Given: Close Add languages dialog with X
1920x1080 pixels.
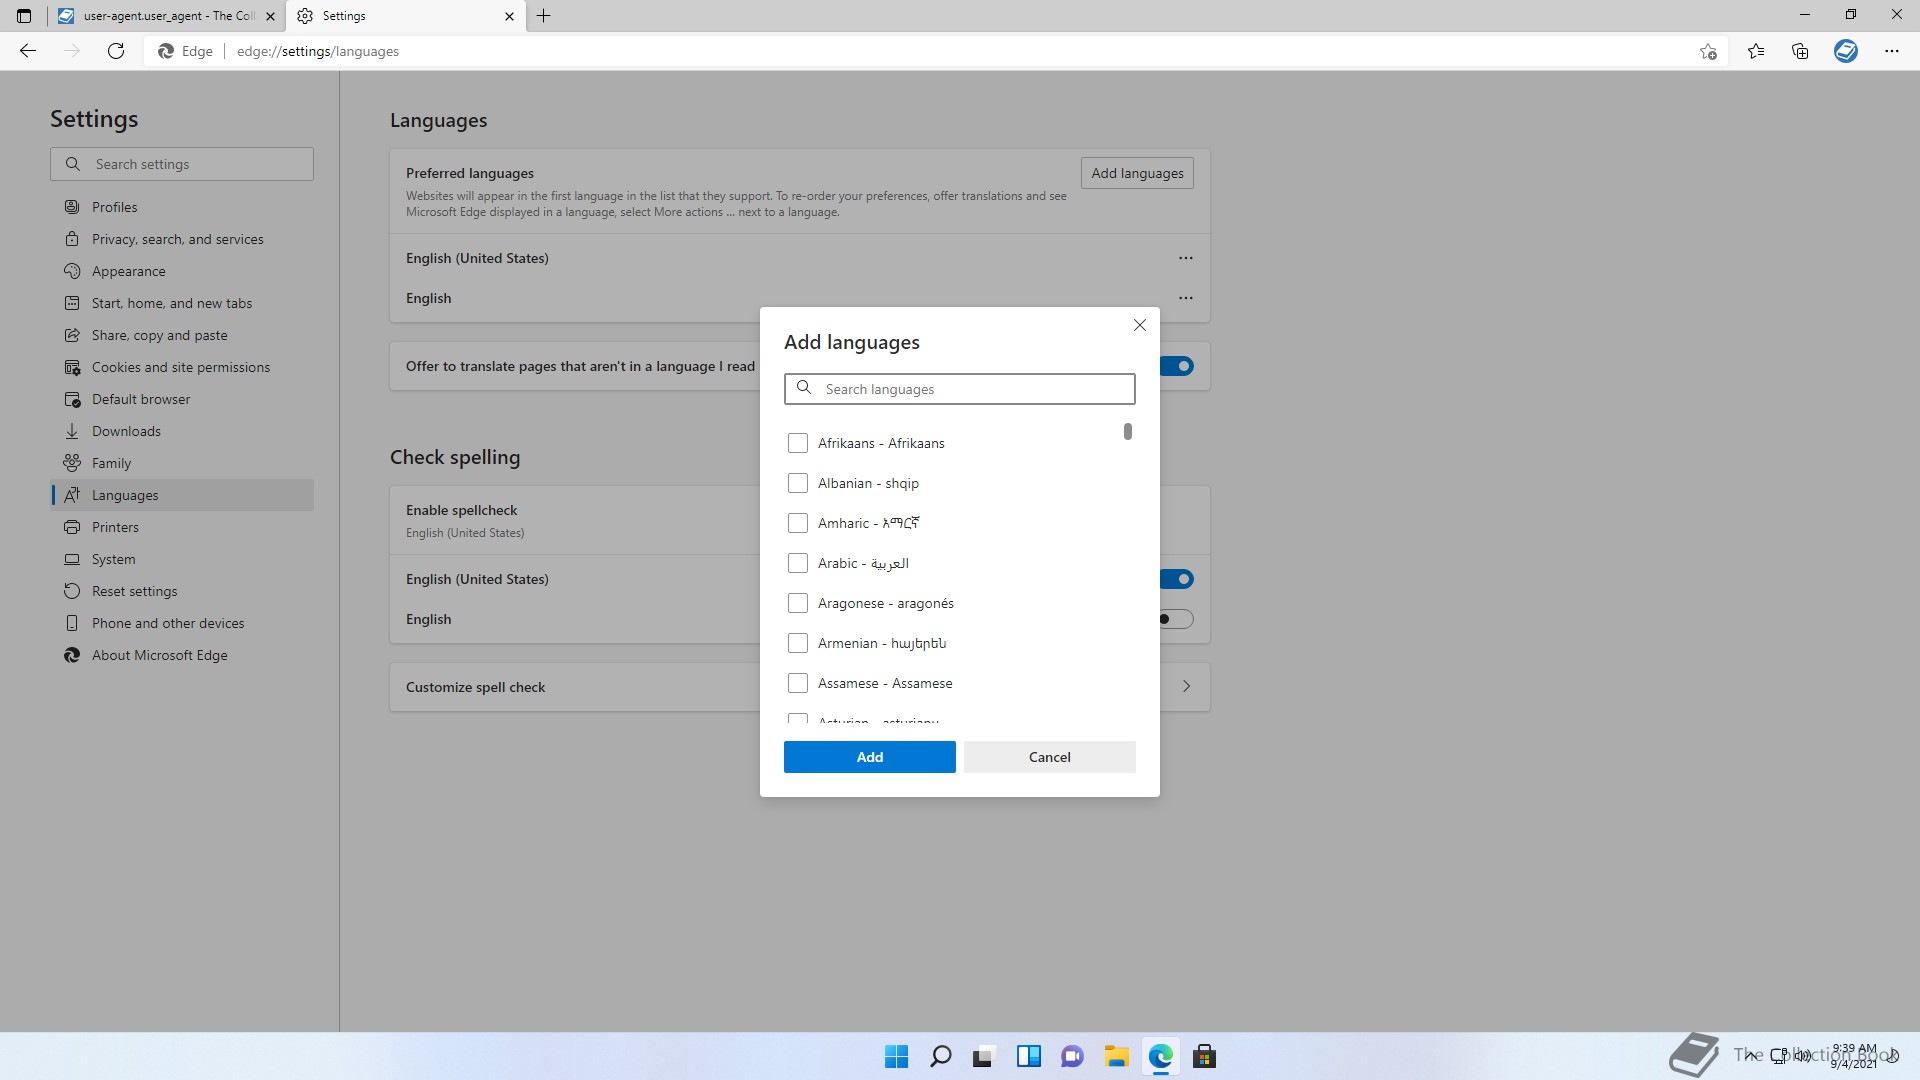Looking at the screenshot, I should coord(1140,325).
